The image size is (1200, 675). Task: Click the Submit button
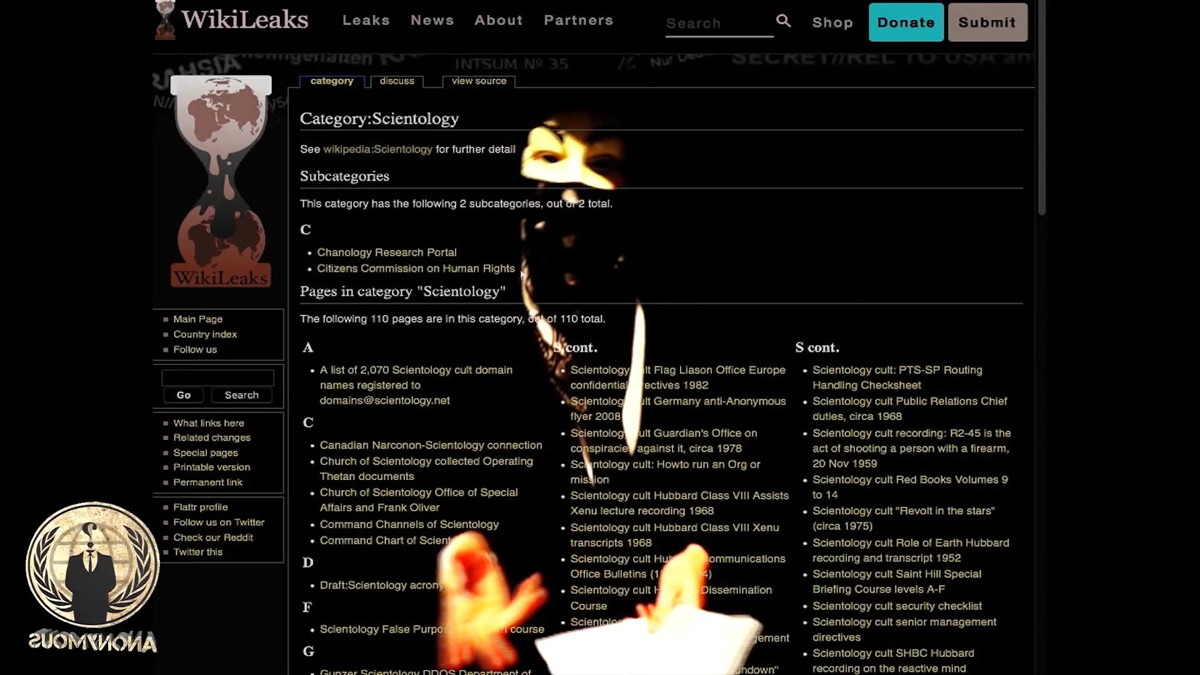[x=987, y=22]
